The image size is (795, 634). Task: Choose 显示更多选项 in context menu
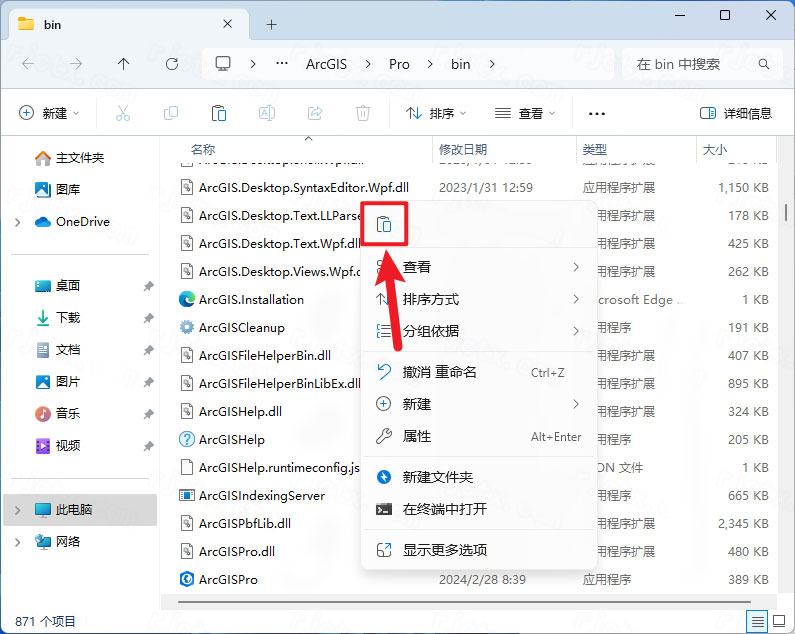point(478,550)
